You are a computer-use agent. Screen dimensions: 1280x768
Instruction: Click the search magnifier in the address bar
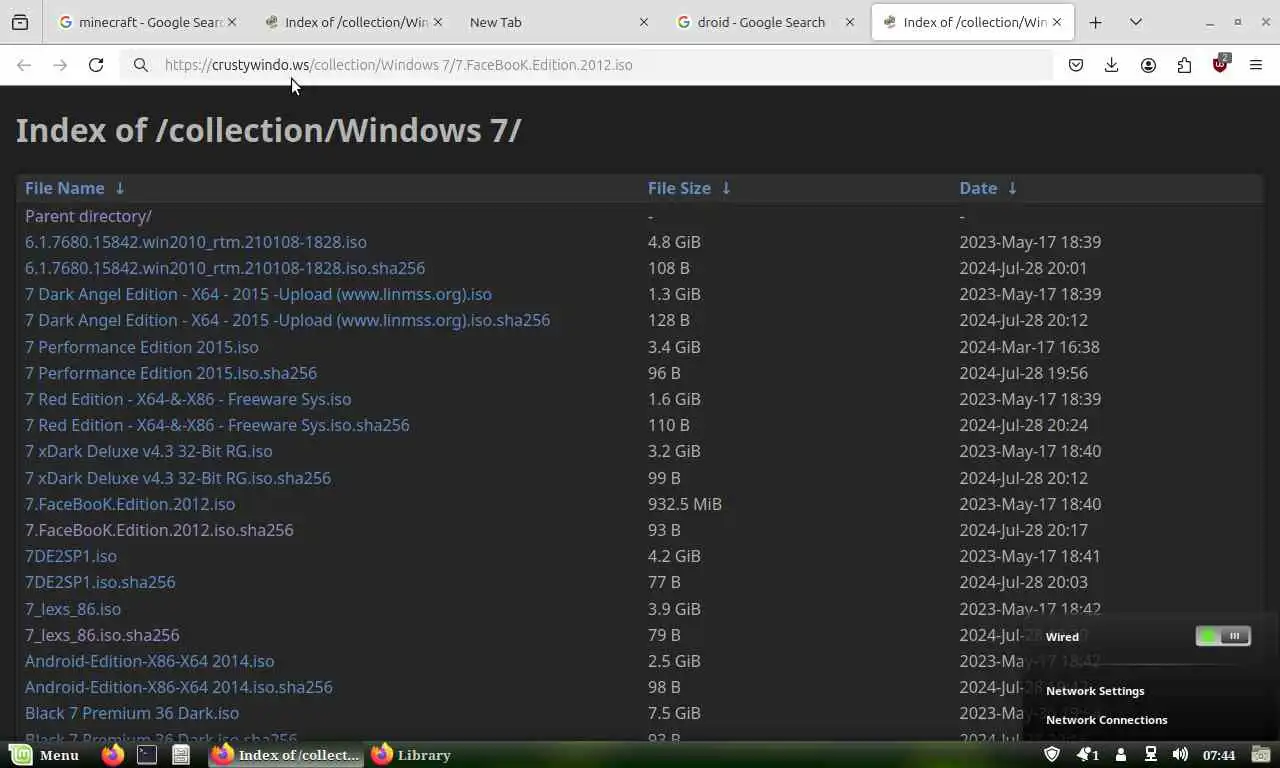pyautogui.click(x=141, y=65)
